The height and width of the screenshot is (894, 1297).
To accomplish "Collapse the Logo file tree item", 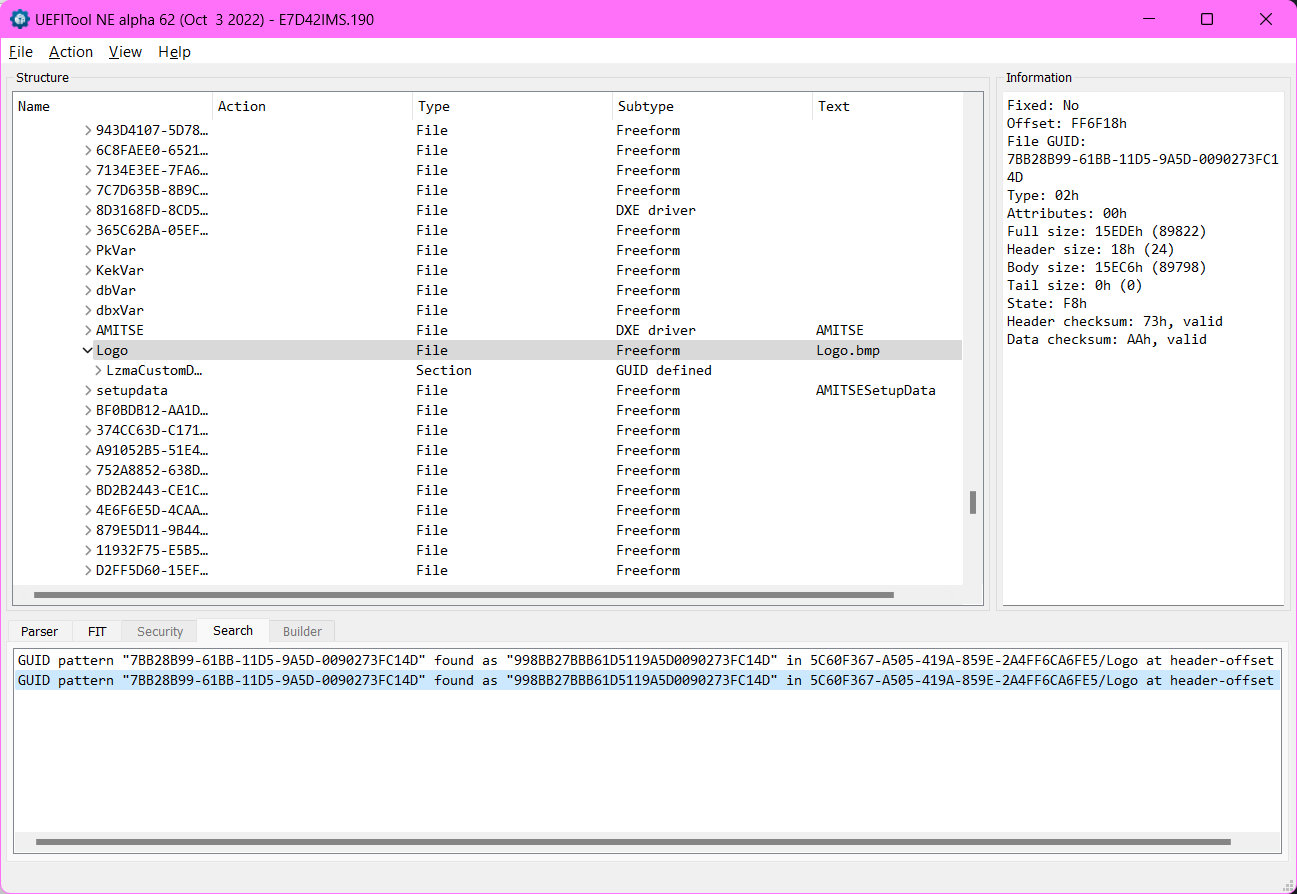I will tap(88, 350).
